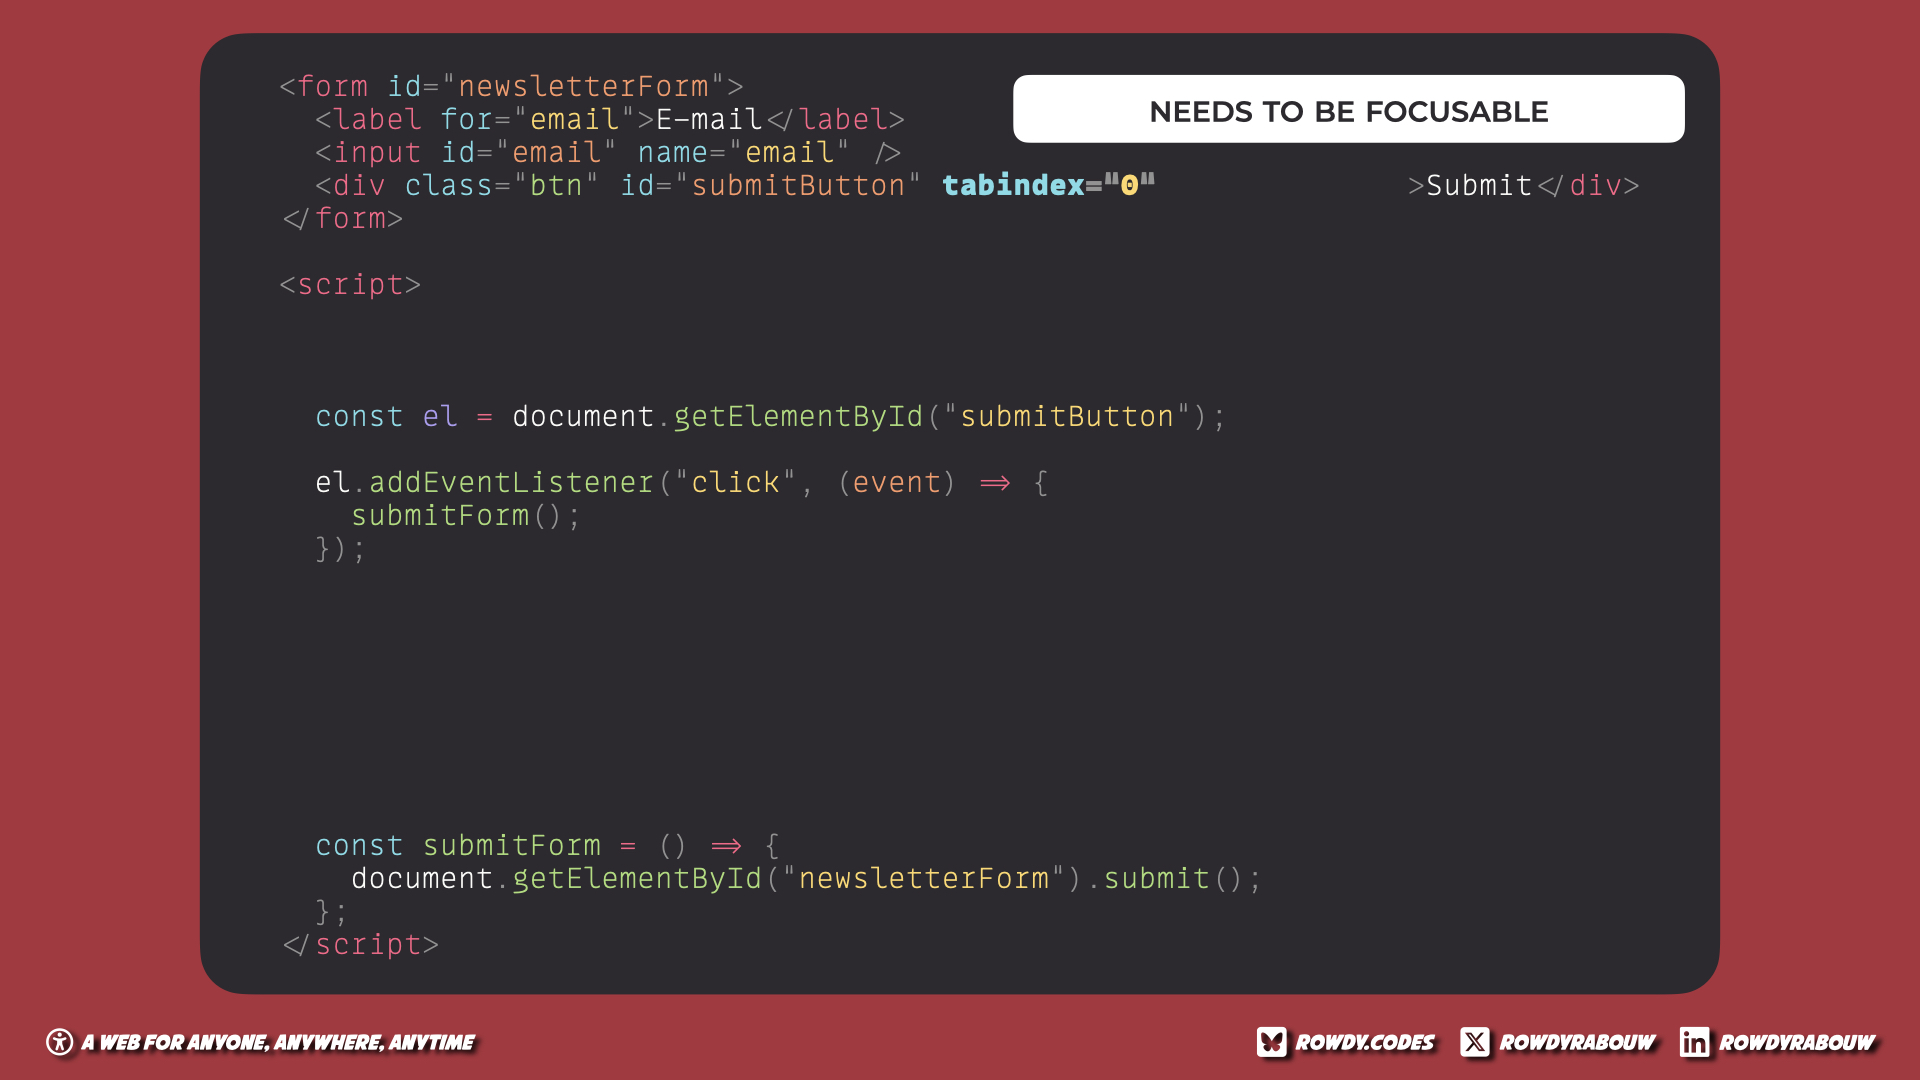Screen dimensions: 1920x1080
Task: Open ROWDYRABOUW handle next to X icon
Action: [1577, 1042]
